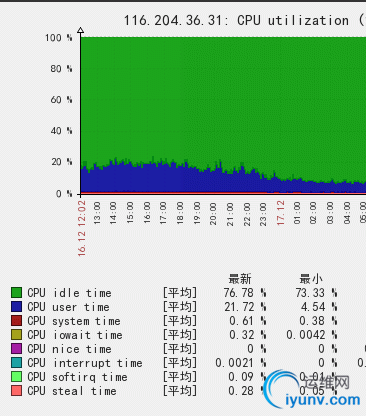366x416 pixels.
Task: Click the latest user value 21.72 %
Action: click(x=245, y=307)
